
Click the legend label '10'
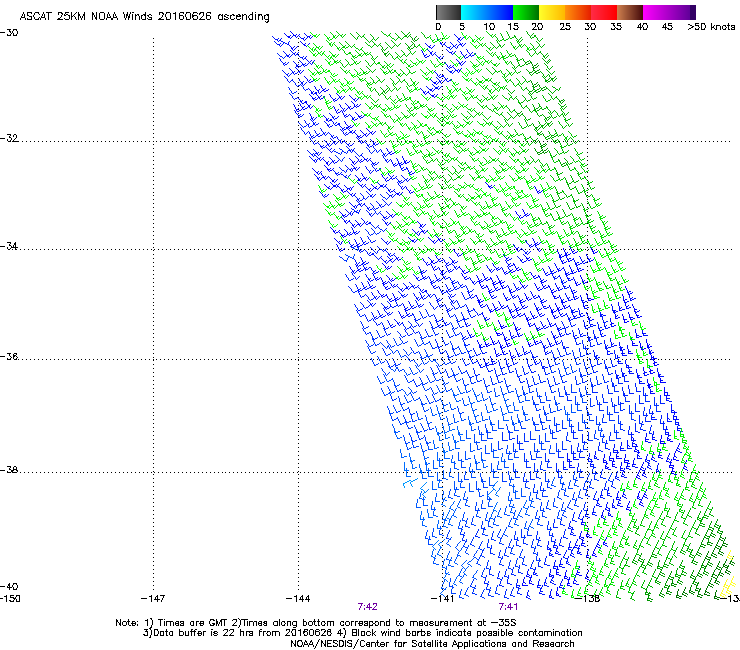489,27
